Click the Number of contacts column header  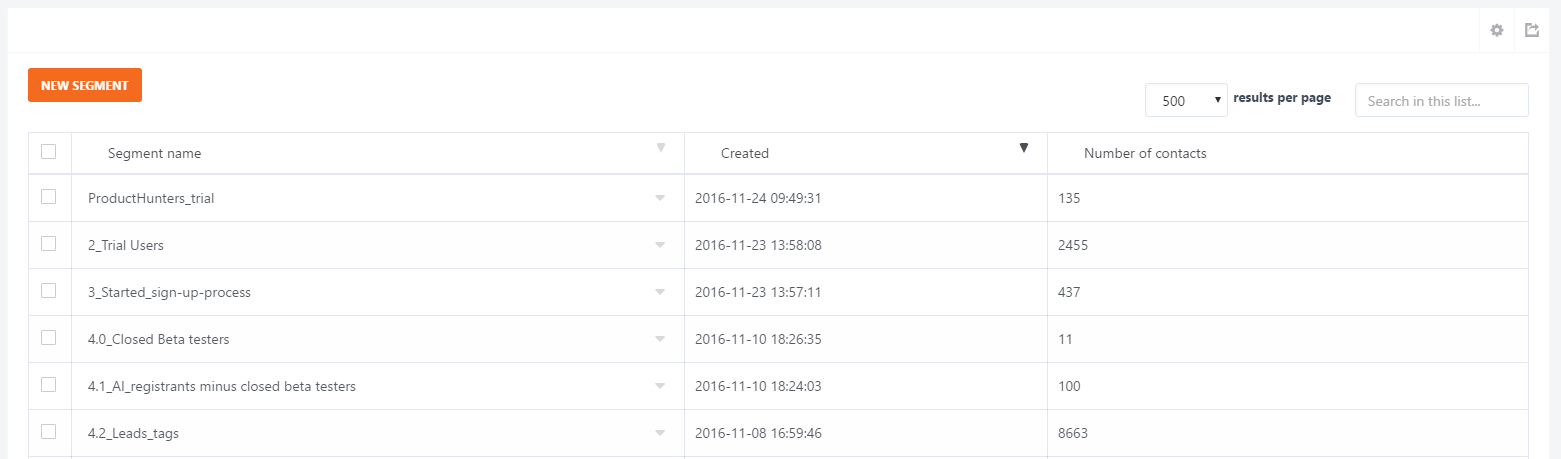coord(1145,153)
